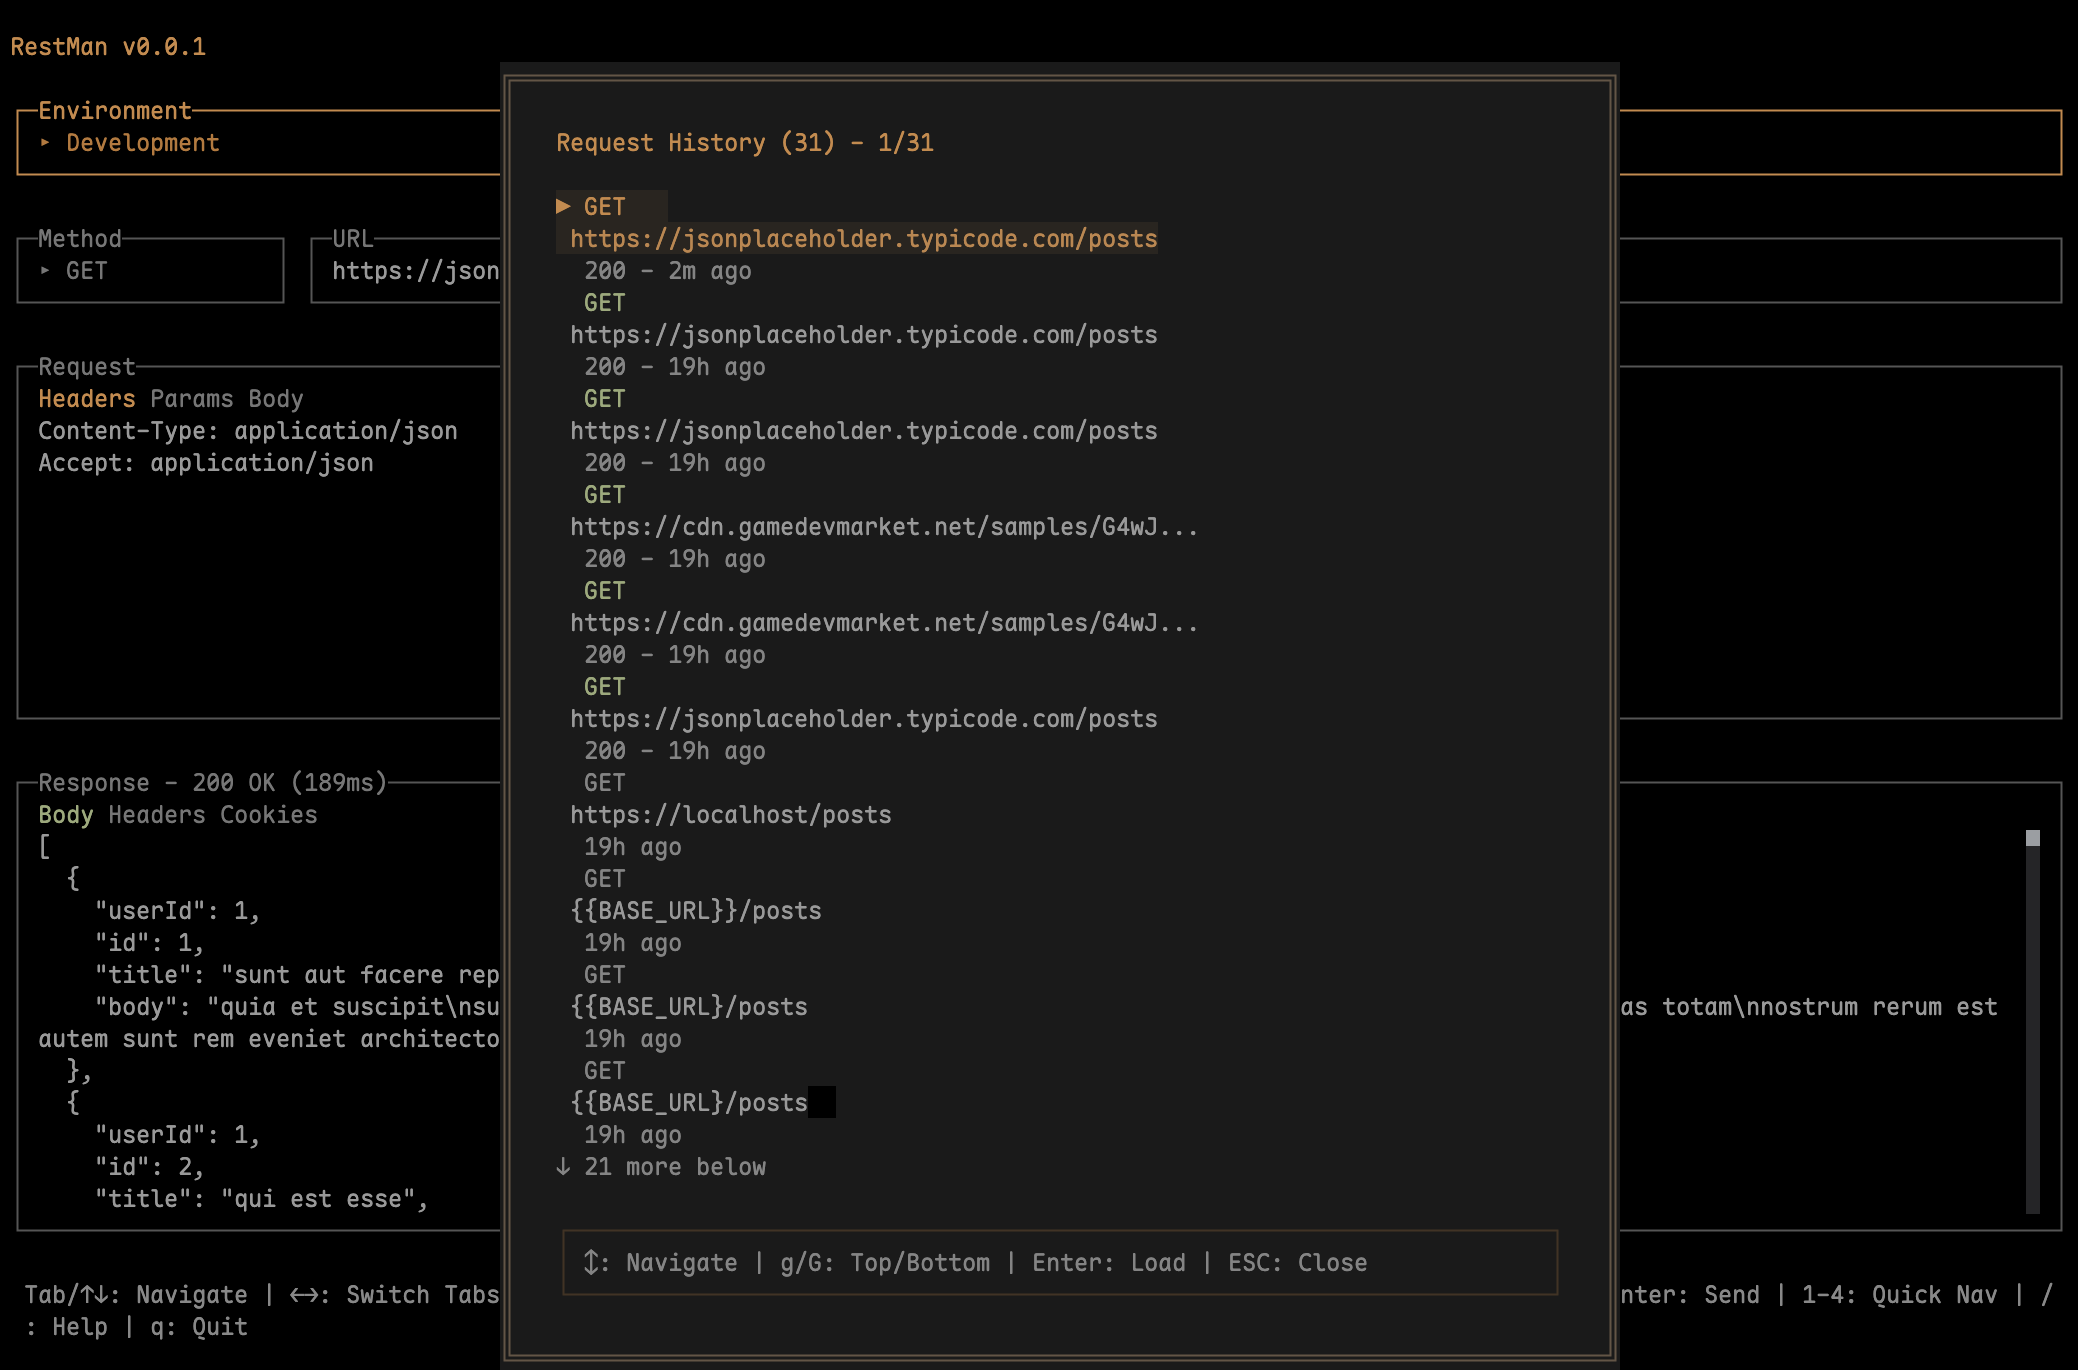Switch to the response Cookies tab
2078x1370 pixels.
[268, 815]
